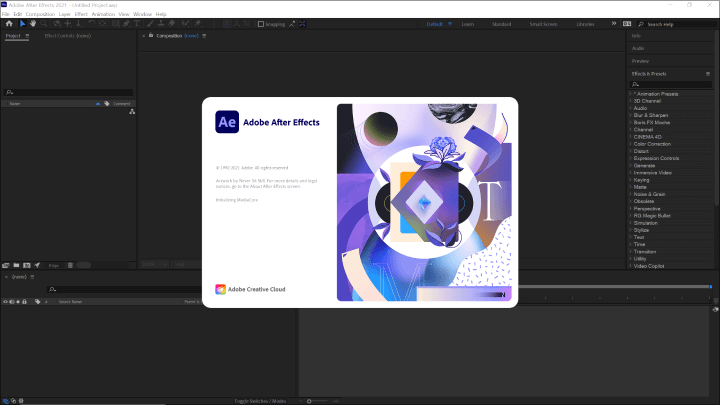The image size is (720, 405).
Task: Adjust the timeline zoom slider handle
Action: (x=309, y=401)
